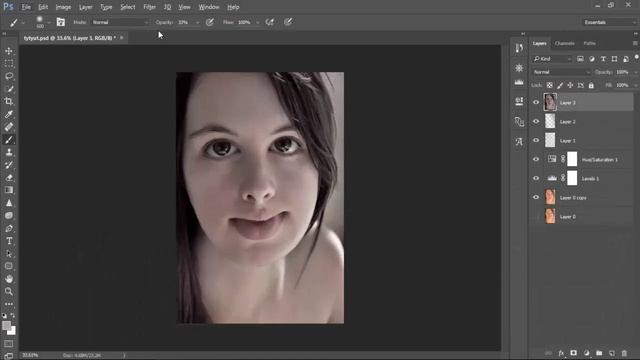Switch to the Channels tab
Image resolution: width=640 pixels, height=360 pixels.
(564, 43)
